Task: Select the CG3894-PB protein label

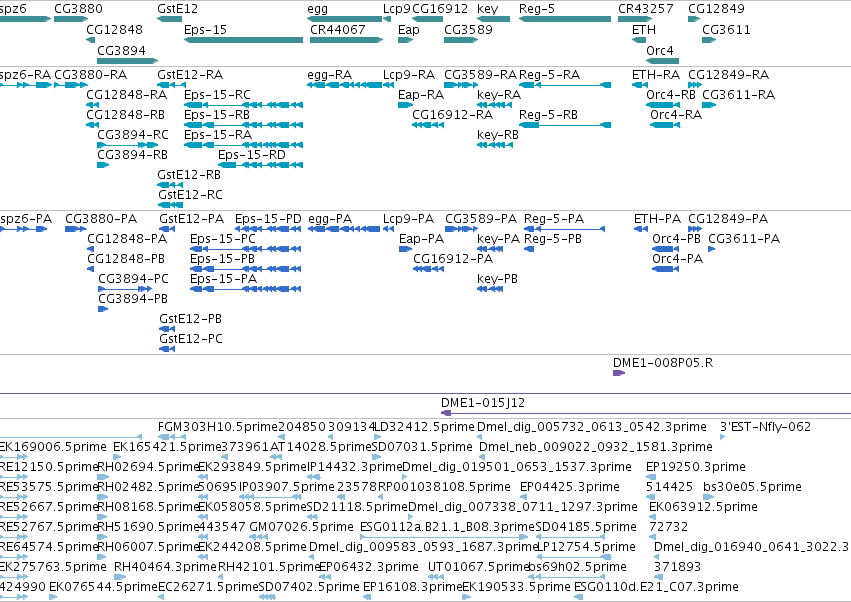Action: pyautogui.click(x=133, y=299)
